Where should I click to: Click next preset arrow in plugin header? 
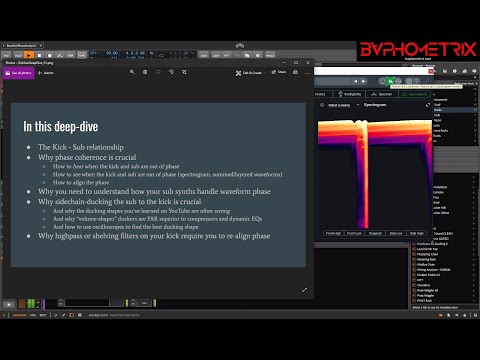pyautogui.click(x=363, y=81)
